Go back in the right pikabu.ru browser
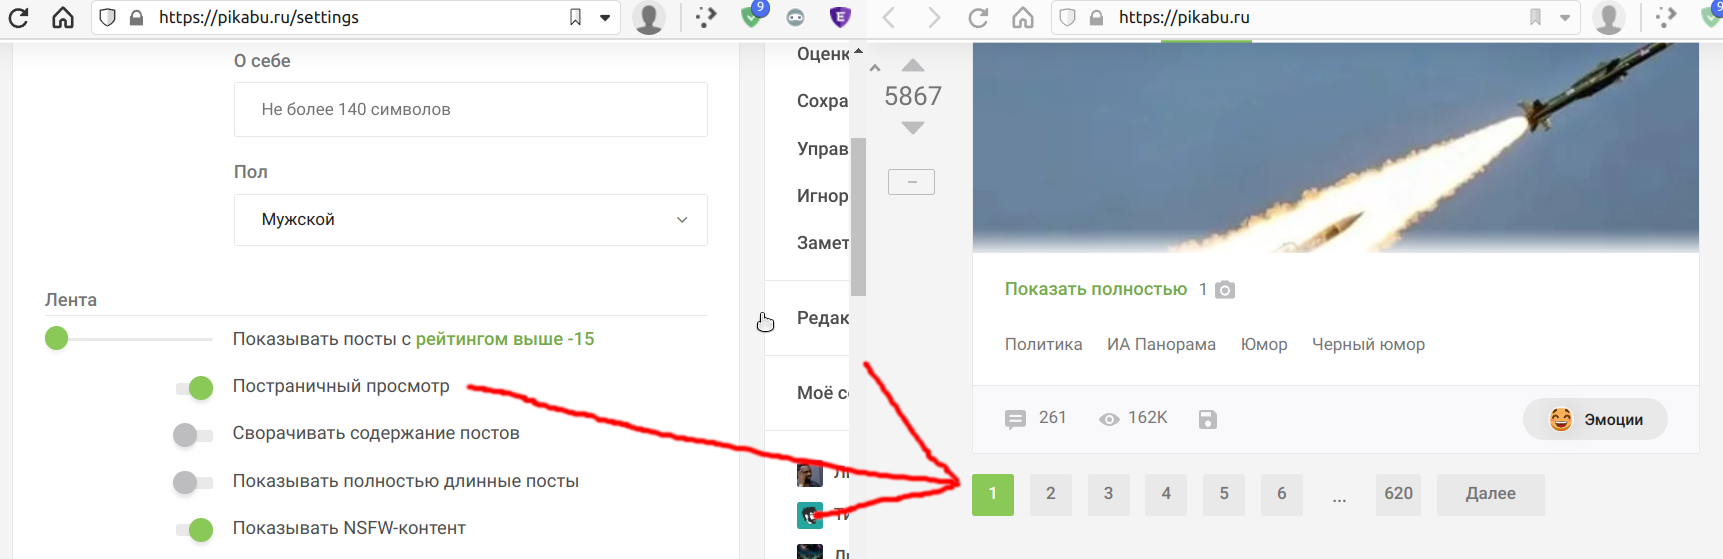1723x559 pixels. (x=888, y=17)
